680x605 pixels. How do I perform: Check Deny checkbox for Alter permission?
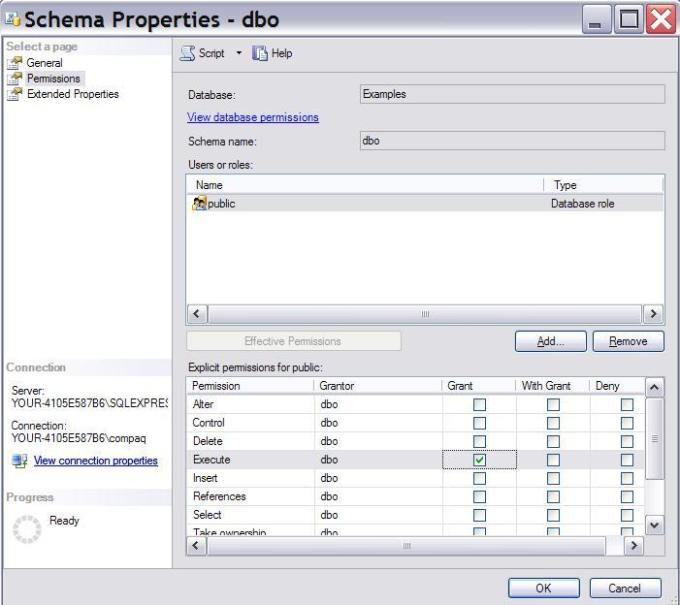(627, 405)
